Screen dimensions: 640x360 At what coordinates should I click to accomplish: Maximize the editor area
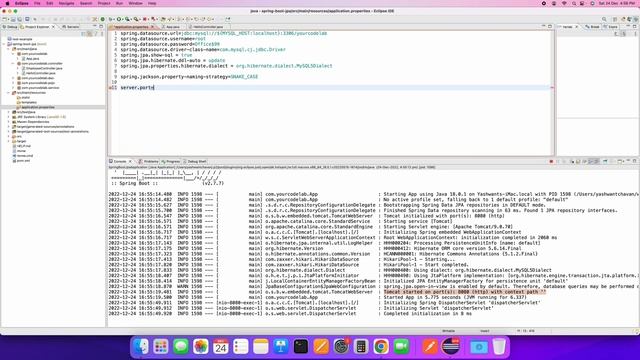(550, 26)
